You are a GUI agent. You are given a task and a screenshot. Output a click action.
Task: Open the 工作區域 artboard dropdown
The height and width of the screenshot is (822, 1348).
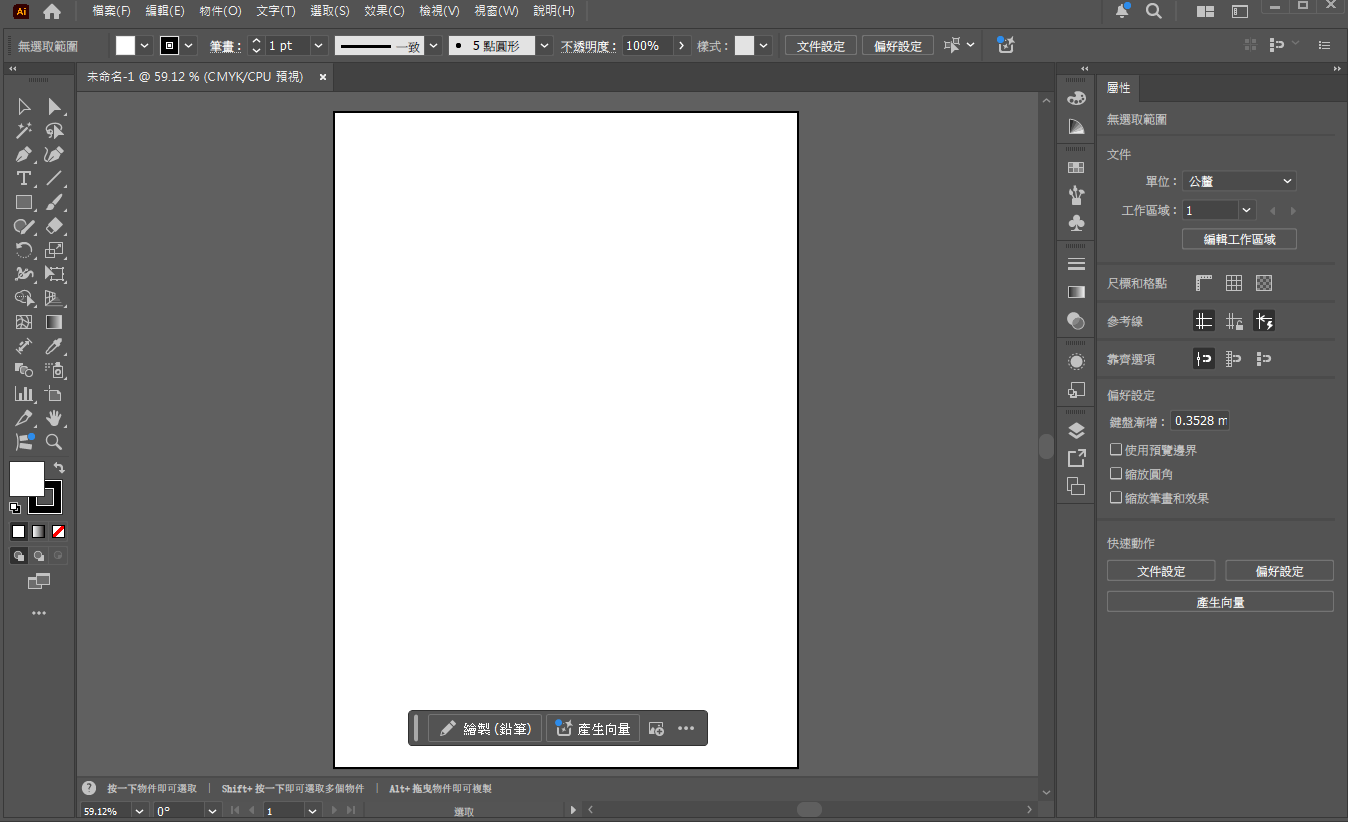(x=1246, y=210)
